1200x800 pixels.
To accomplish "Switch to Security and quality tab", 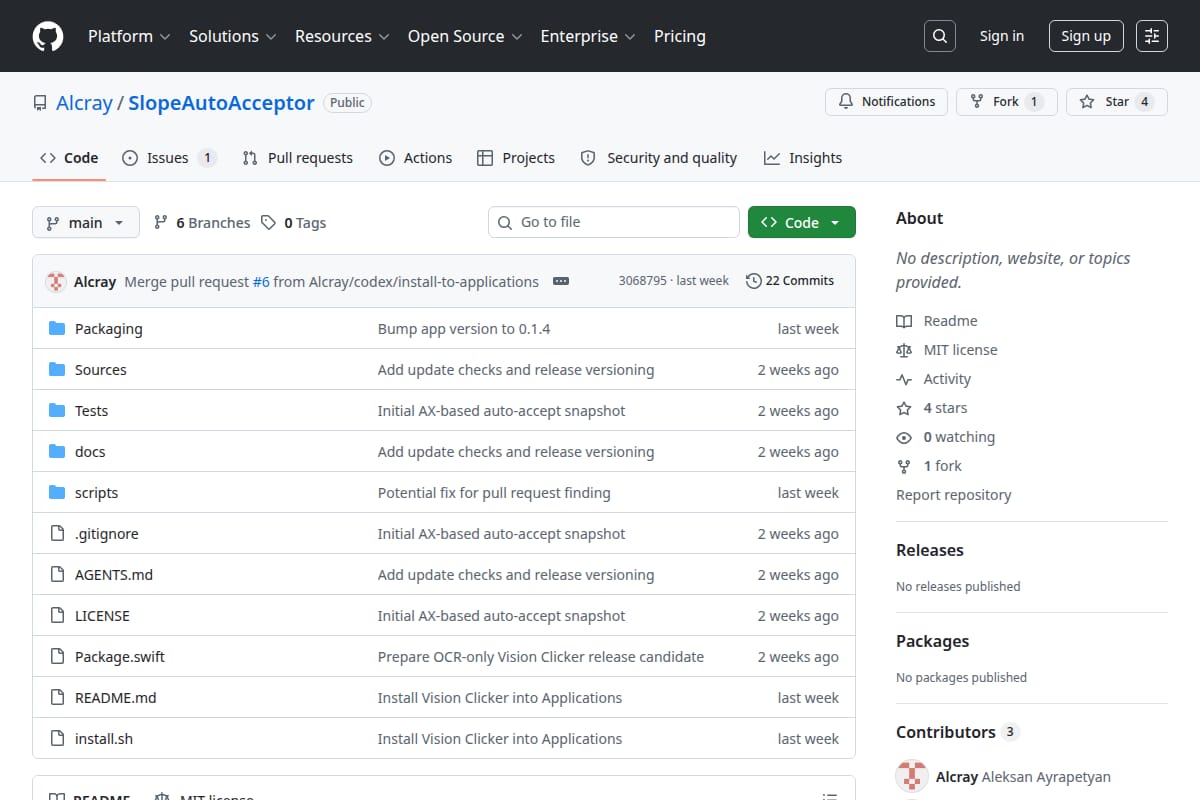I will point(659,158).
